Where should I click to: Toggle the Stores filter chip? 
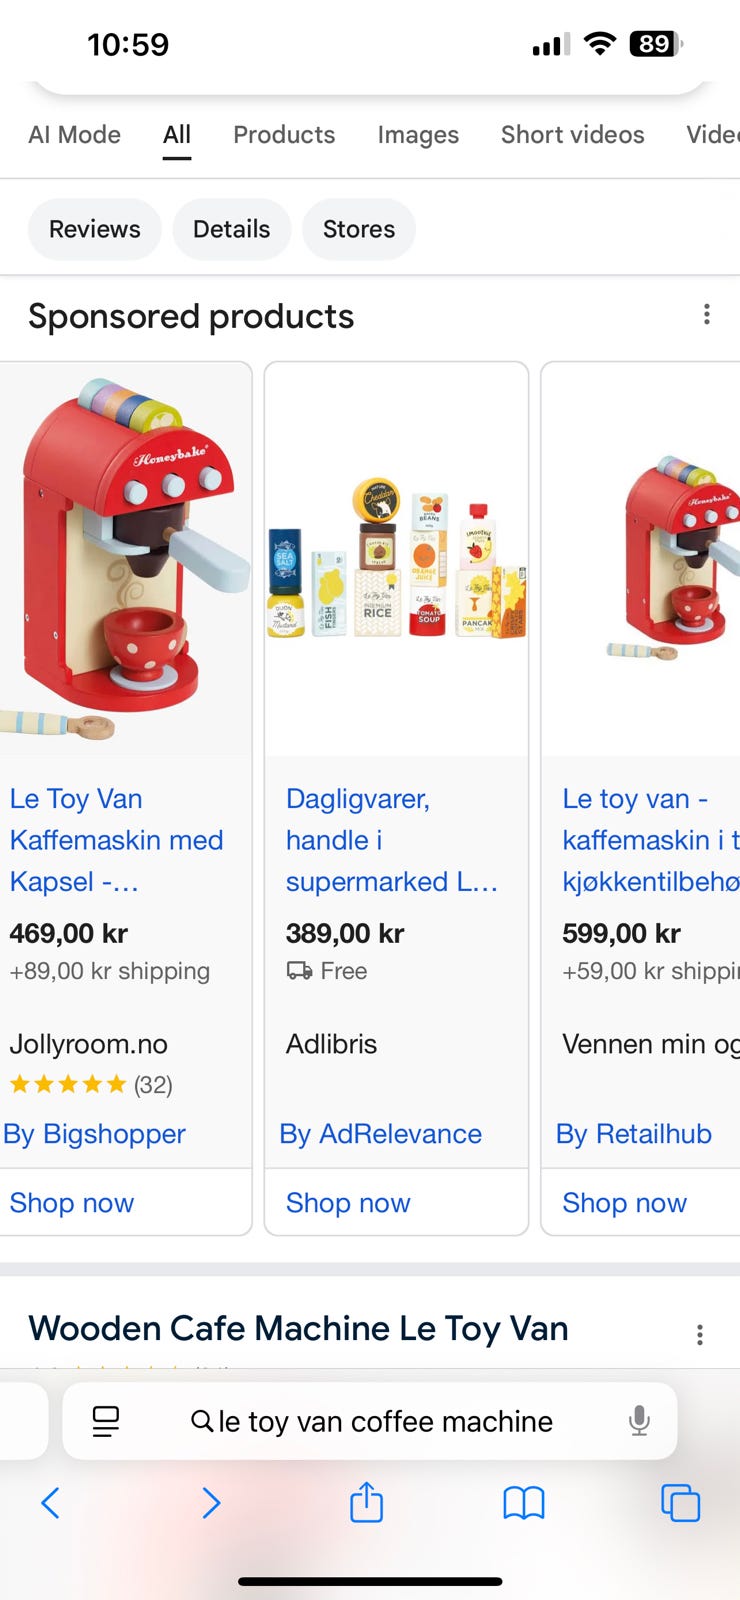point(358,229)
